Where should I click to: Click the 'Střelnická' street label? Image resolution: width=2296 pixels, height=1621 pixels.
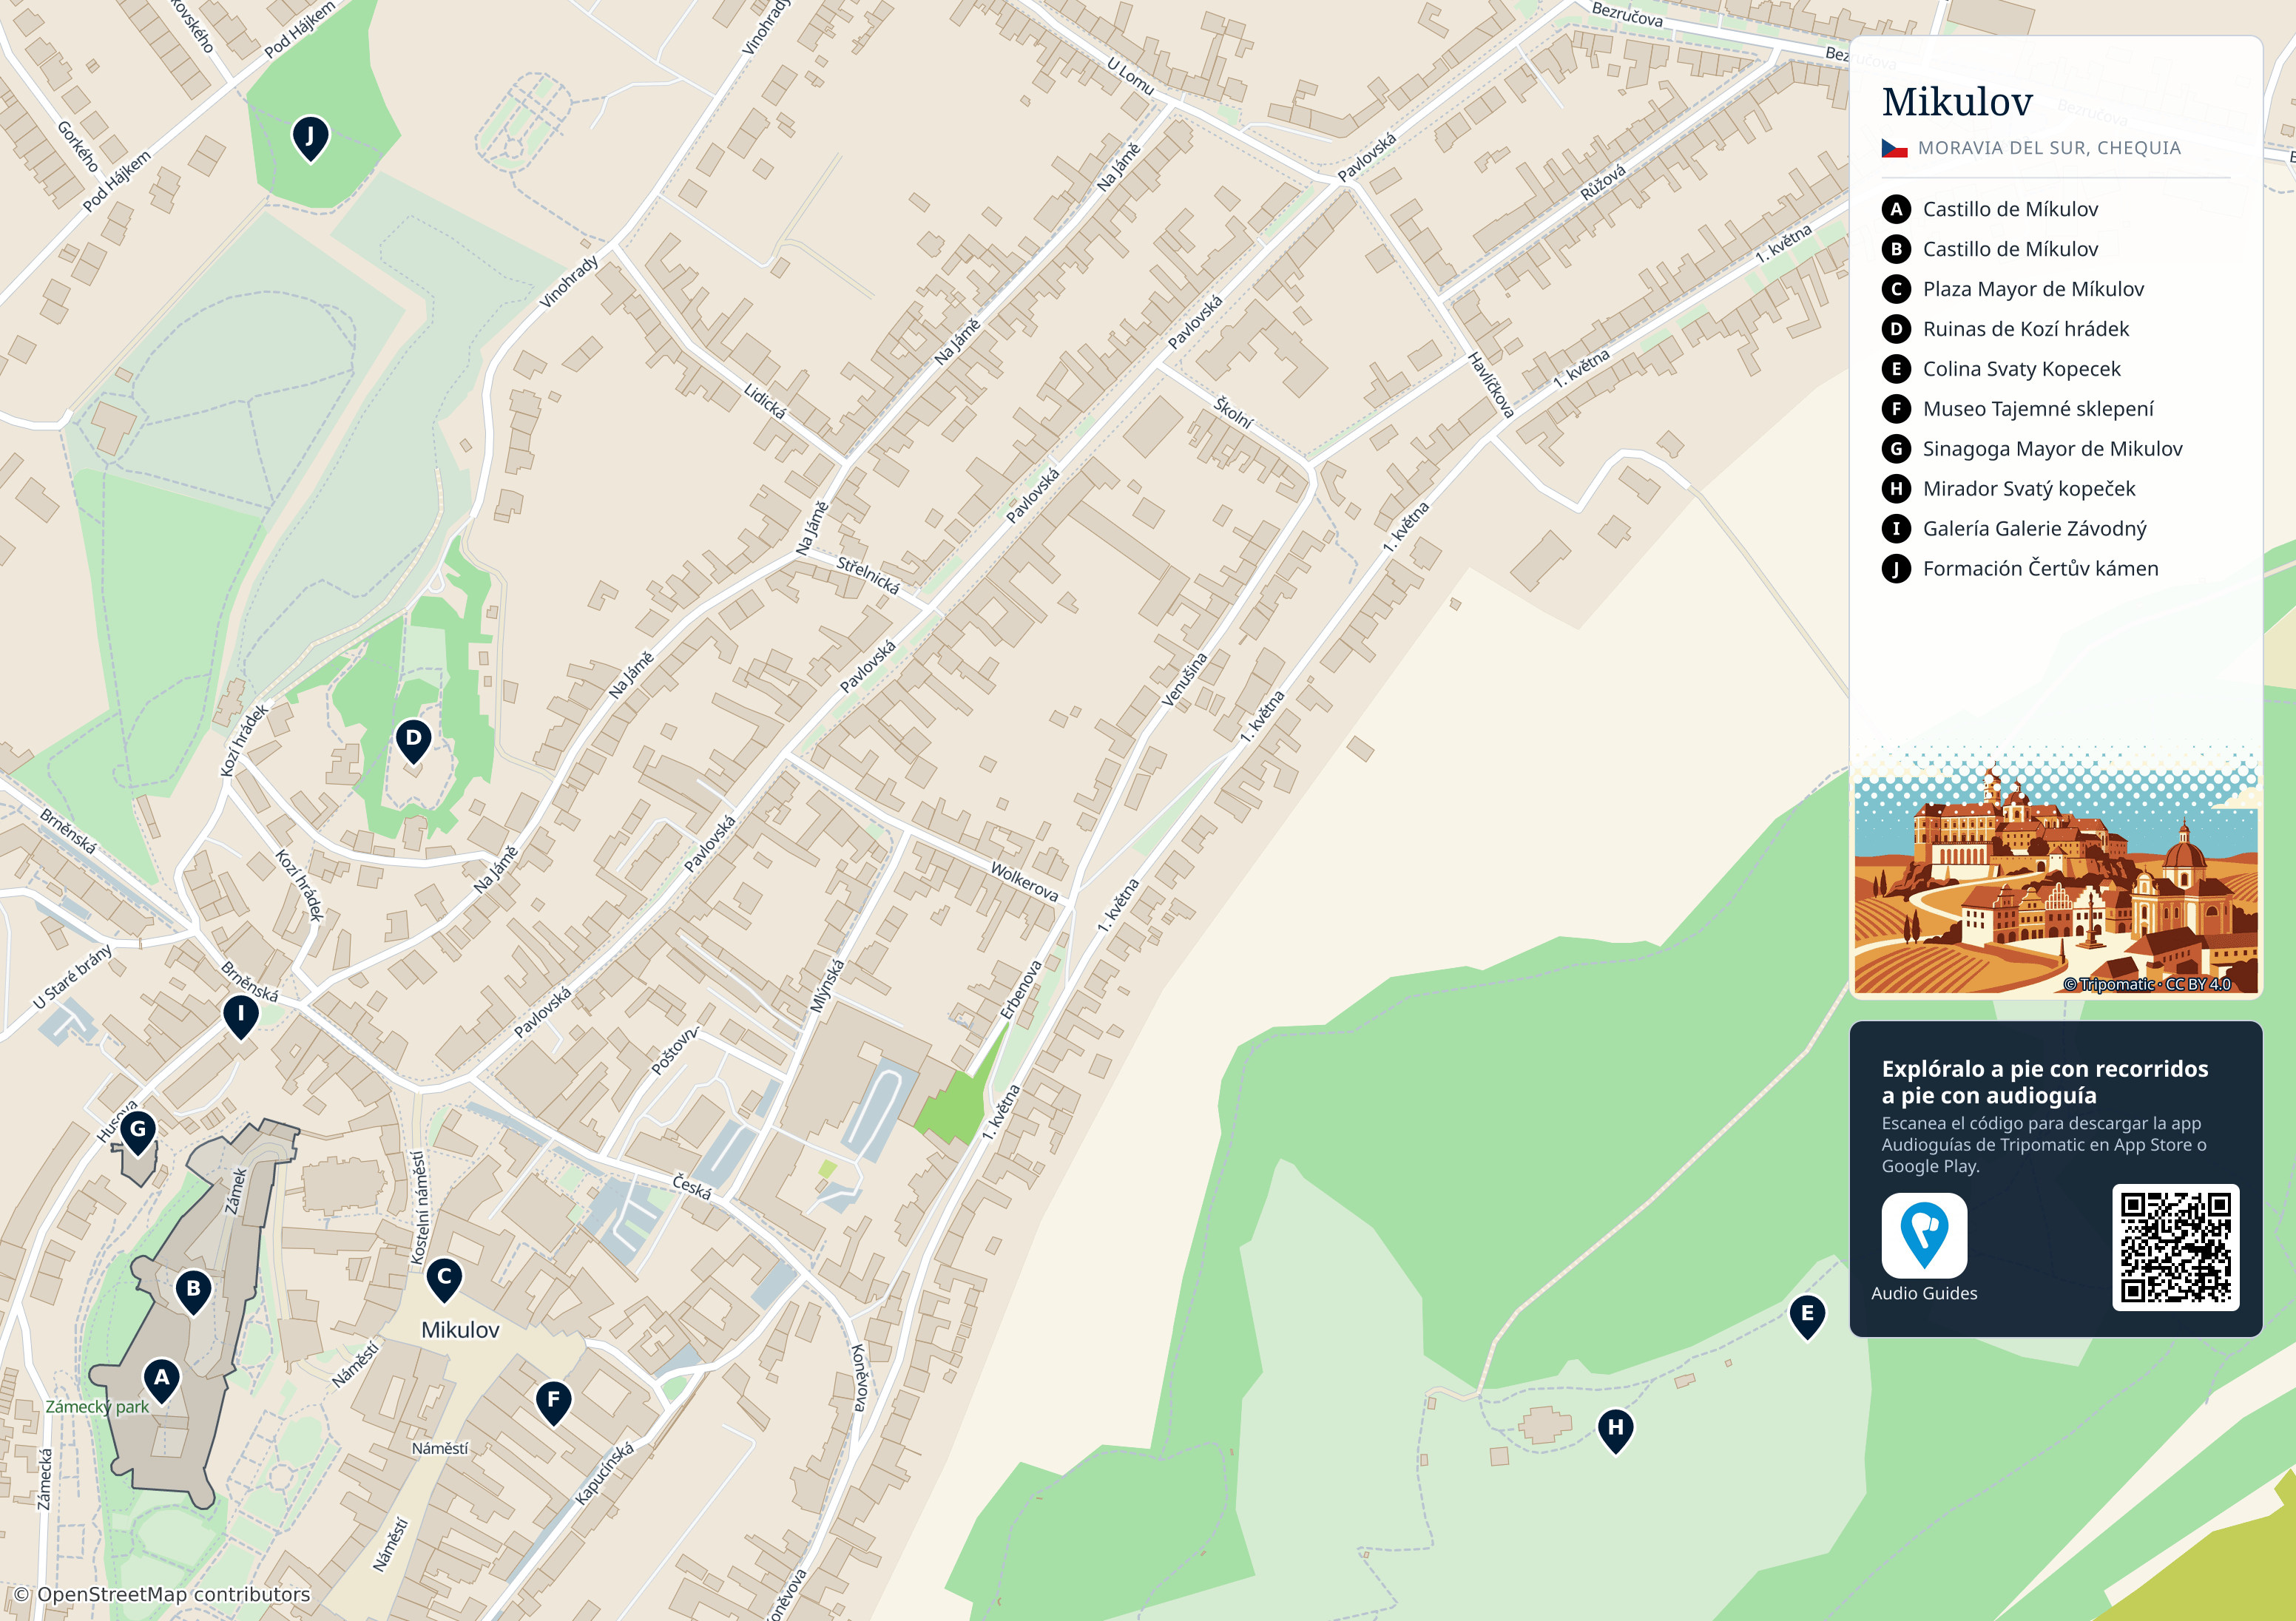(x=868, y=575)
